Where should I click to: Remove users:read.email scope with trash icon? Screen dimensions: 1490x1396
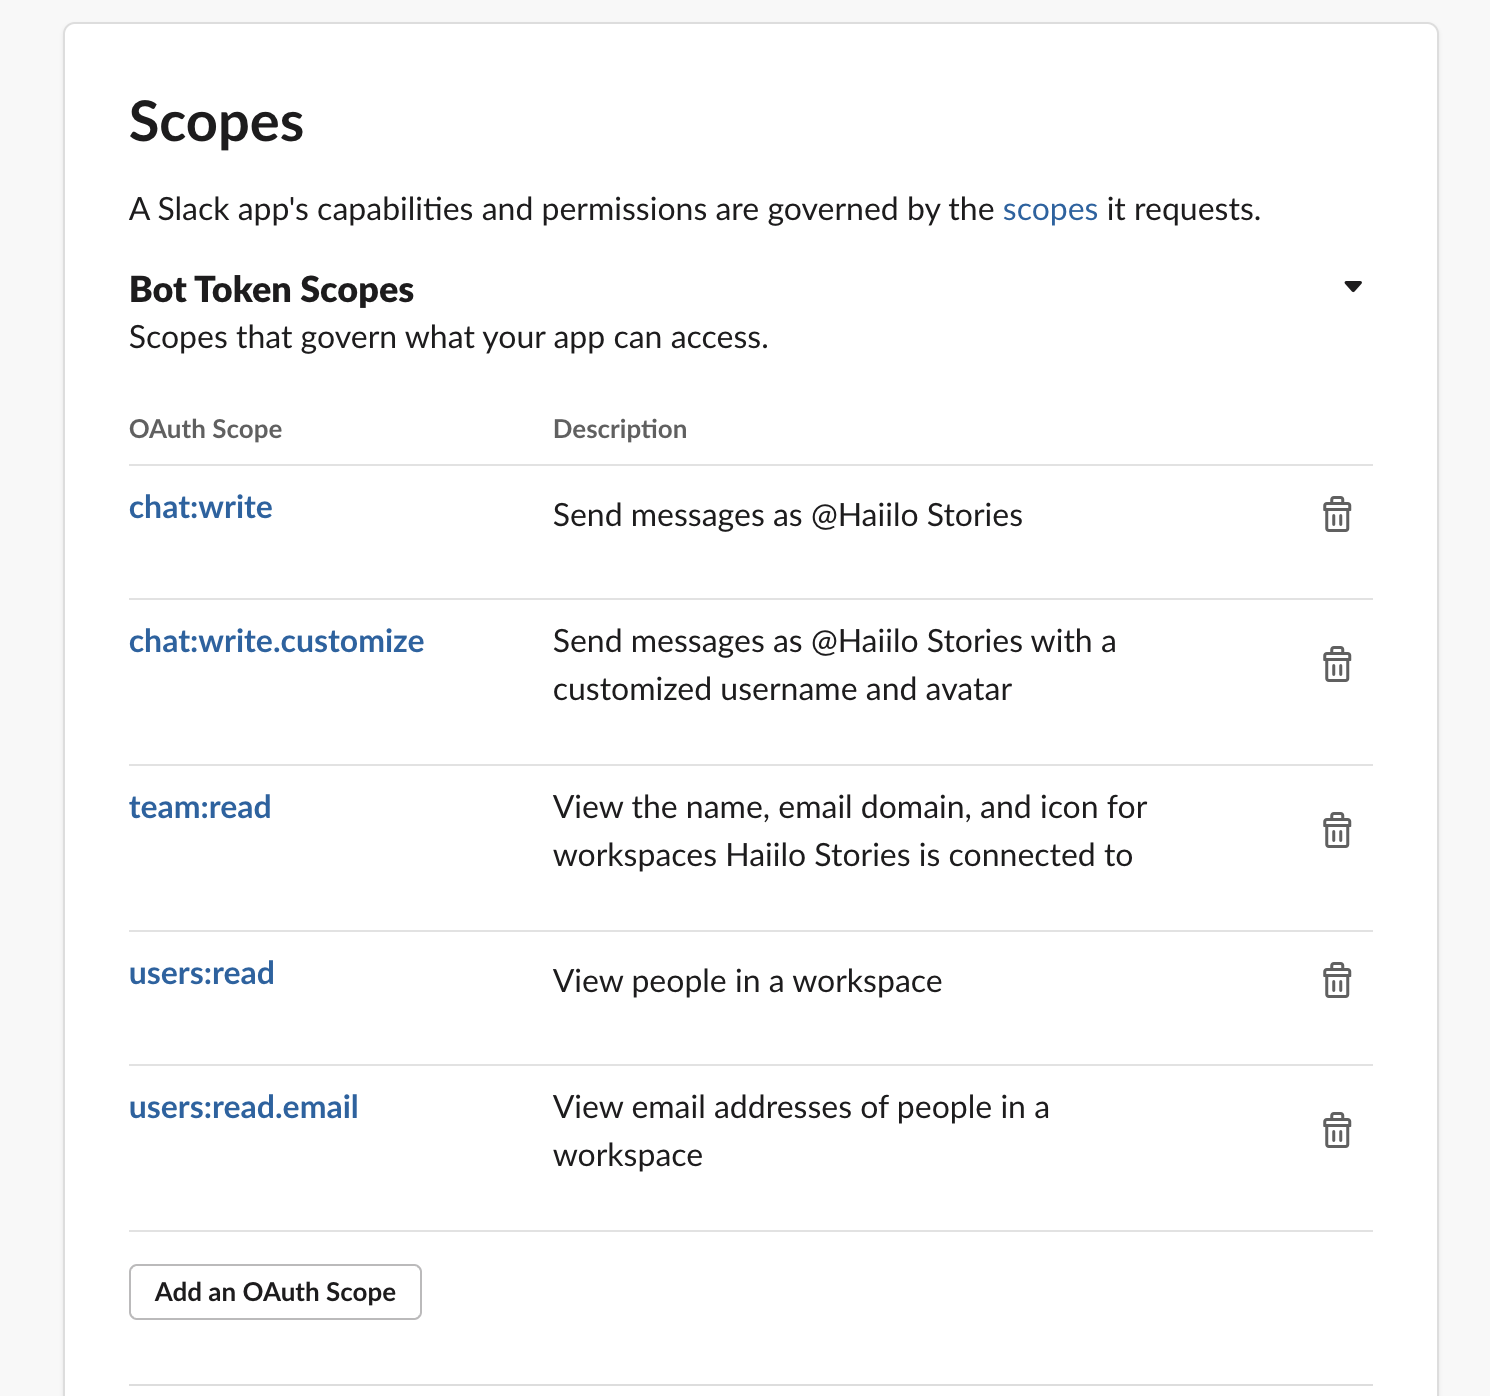pos(1336,1131)
